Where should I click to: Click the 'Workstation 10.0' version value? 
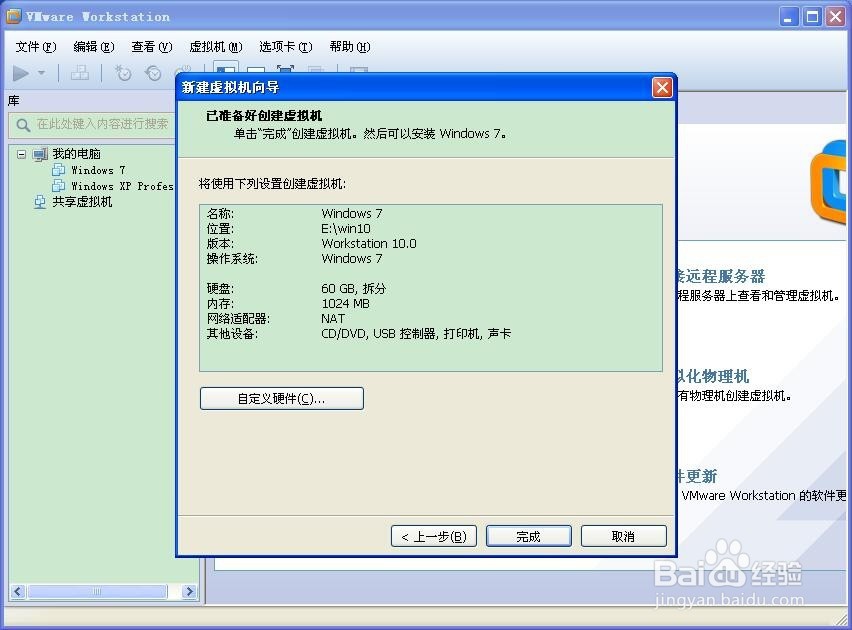point(369,244)
